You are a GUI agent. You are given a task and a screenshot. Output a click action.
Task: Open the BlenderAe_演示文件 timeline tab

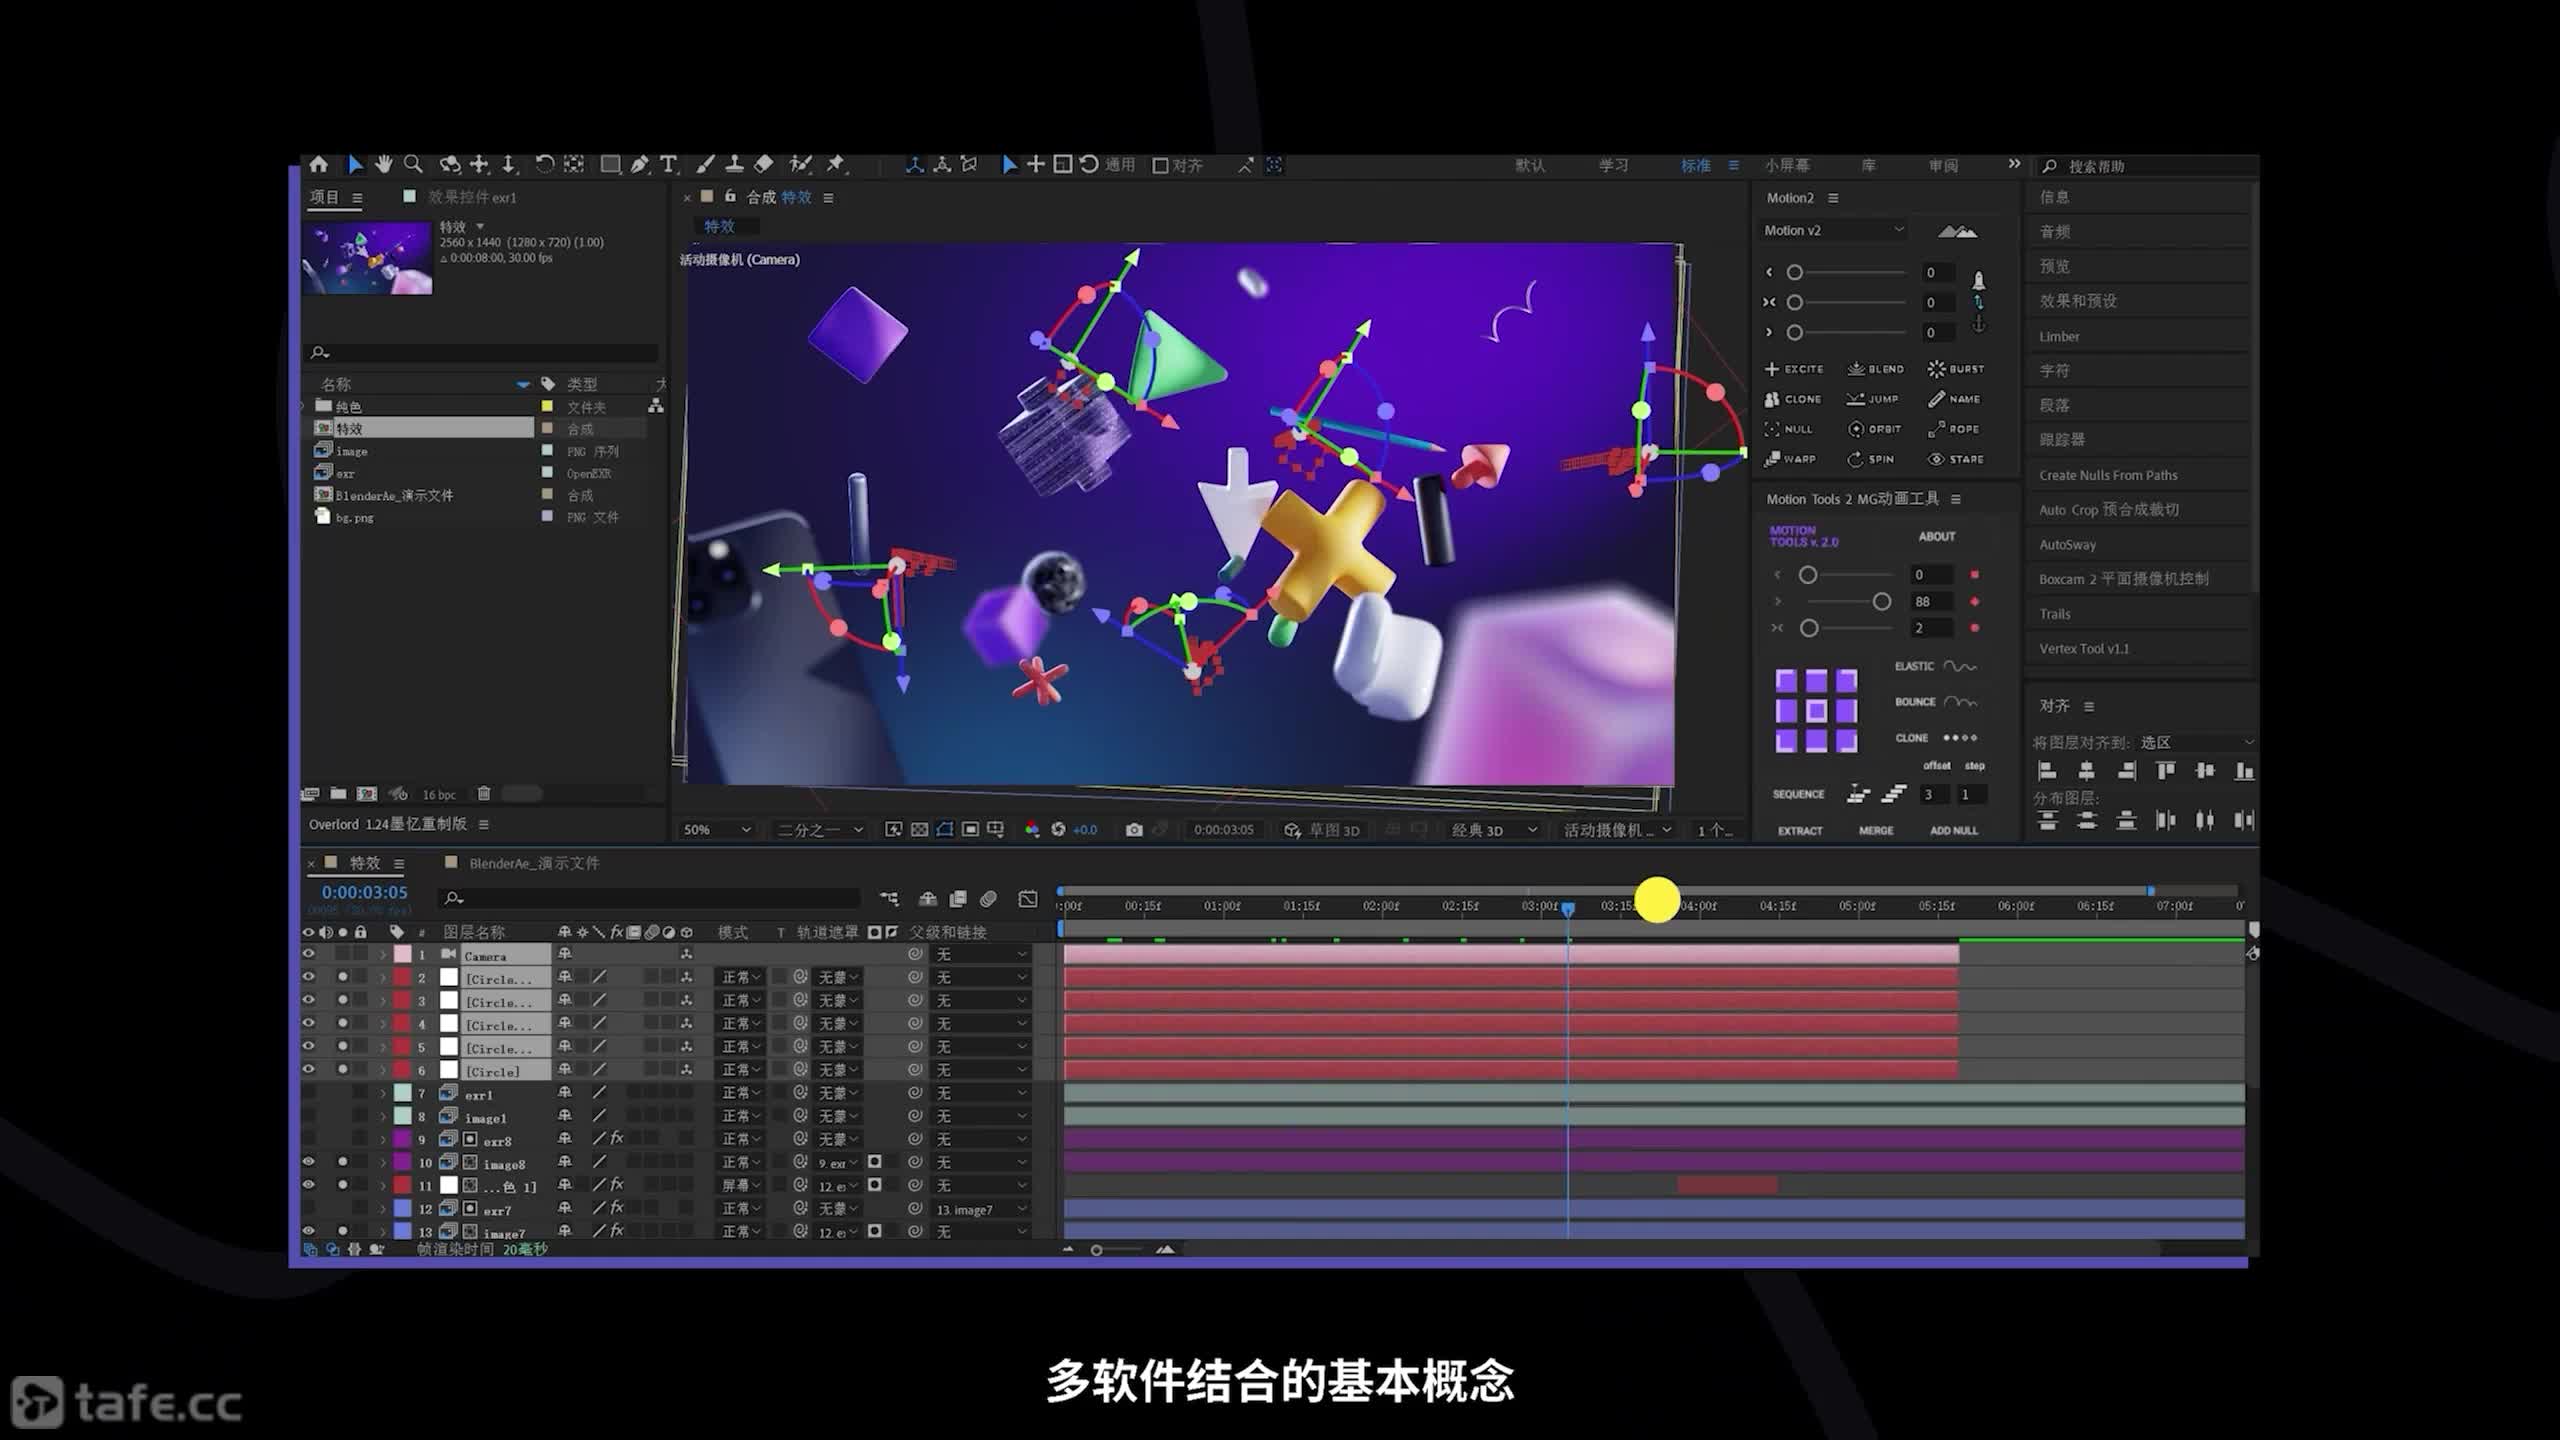pyautogui.click(x=534, y=863)
